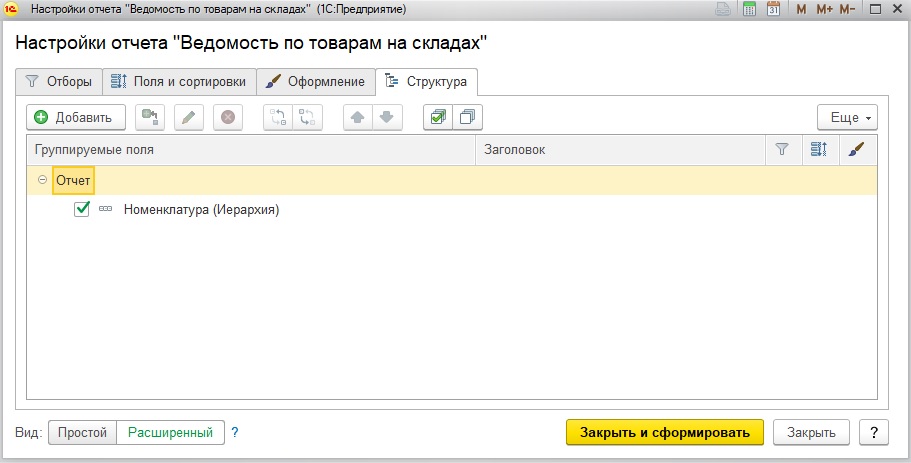Click the Закрыть button
911x463 pixels.
pyautogui.click(x=811, y=433)
